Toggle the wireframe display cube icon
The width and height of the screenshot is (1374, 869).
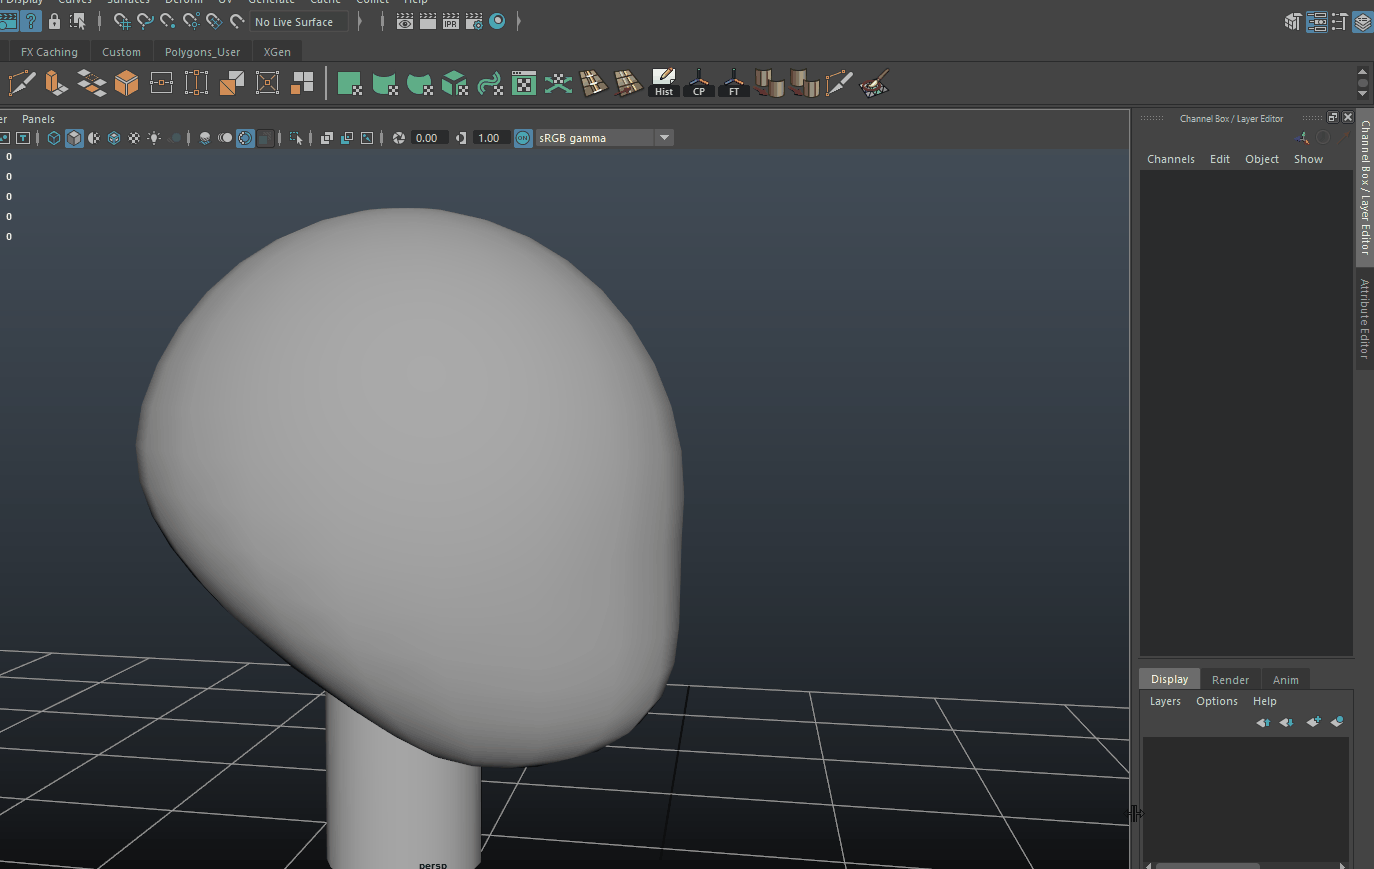pyautogui.click(x=54, y=138)
